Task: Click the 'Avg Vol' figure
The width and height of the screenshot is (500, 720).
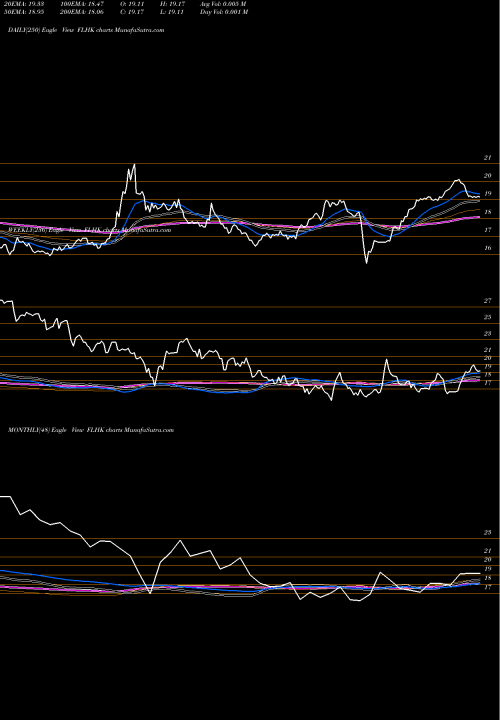Action: coord(224,4)
